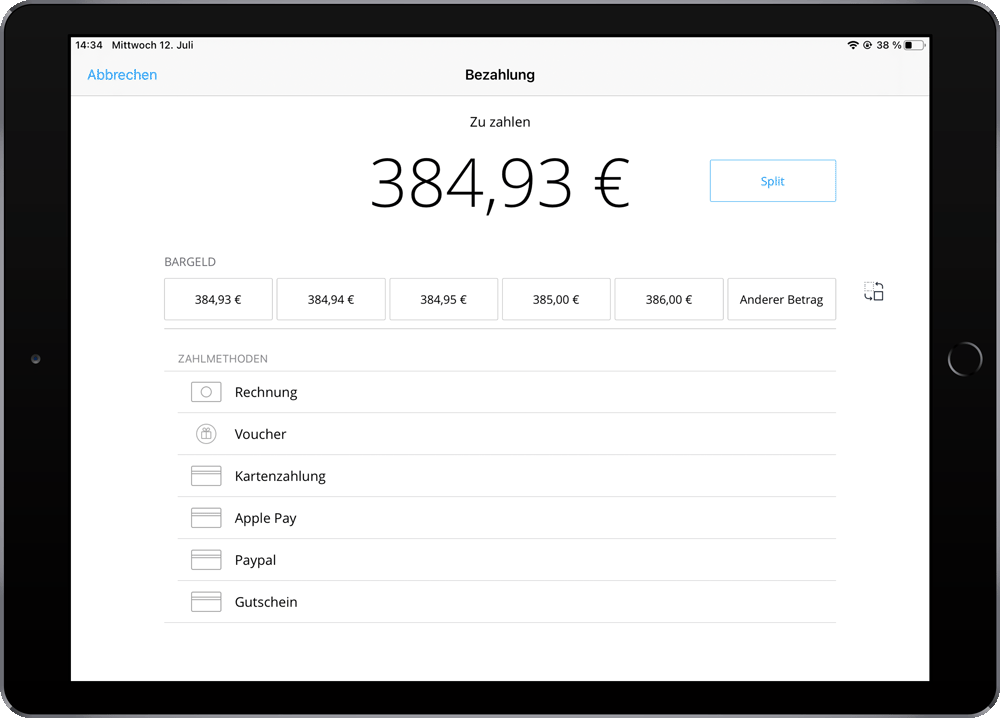Select Gutschein payment method
Viewport: 1000px width, 718px height.
pos(506,602)
